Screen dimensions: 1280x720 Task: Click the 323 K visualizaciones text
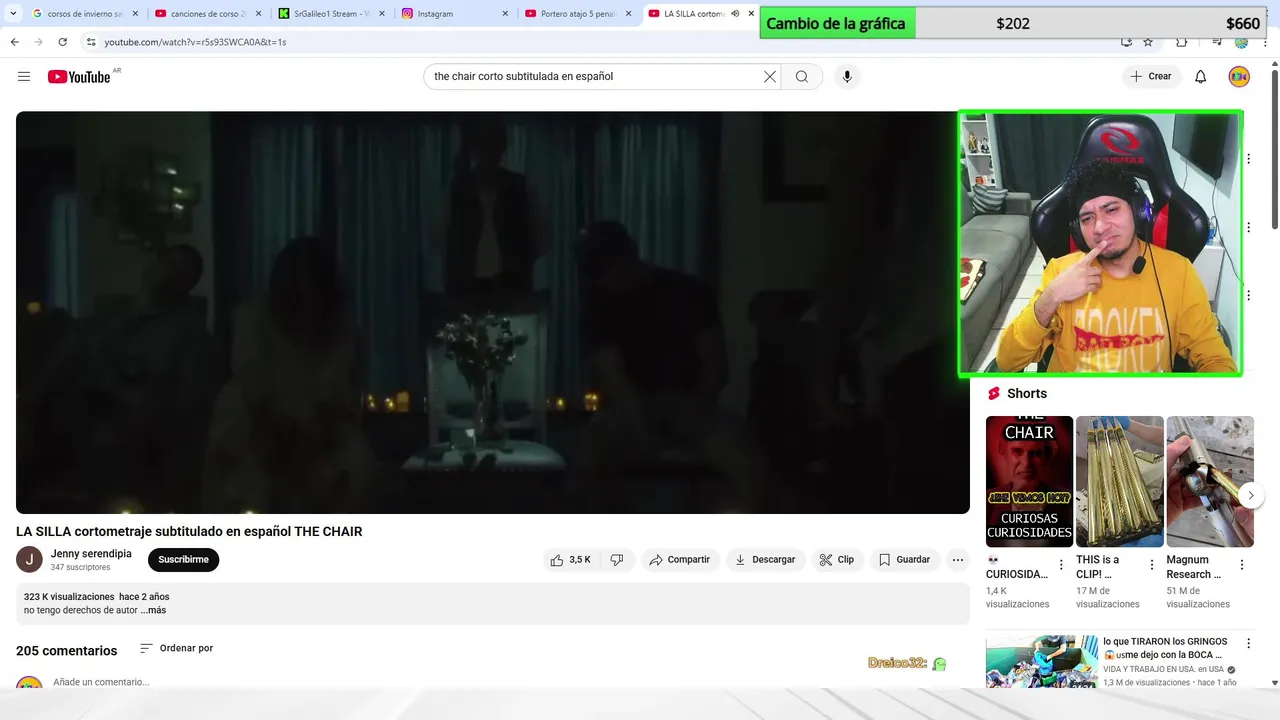click(69, 597)
